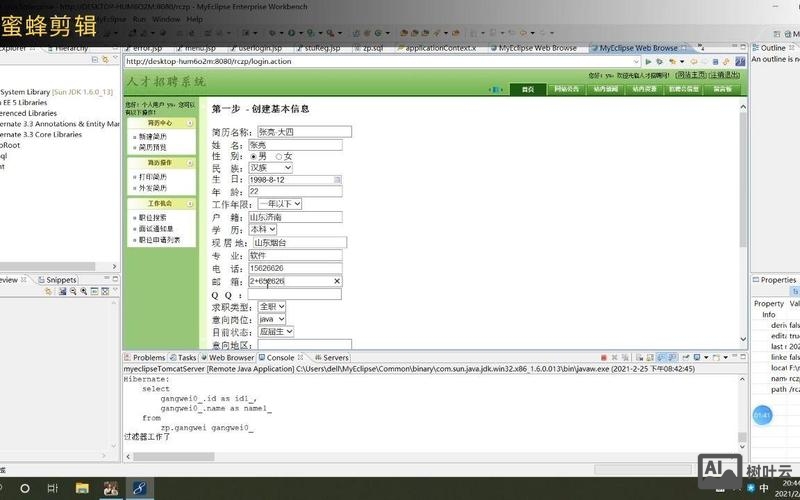Open the 求职类型 dropdown showing 全职
The width and height of the screenshot is (800, 500).
(x=271, y=307)
